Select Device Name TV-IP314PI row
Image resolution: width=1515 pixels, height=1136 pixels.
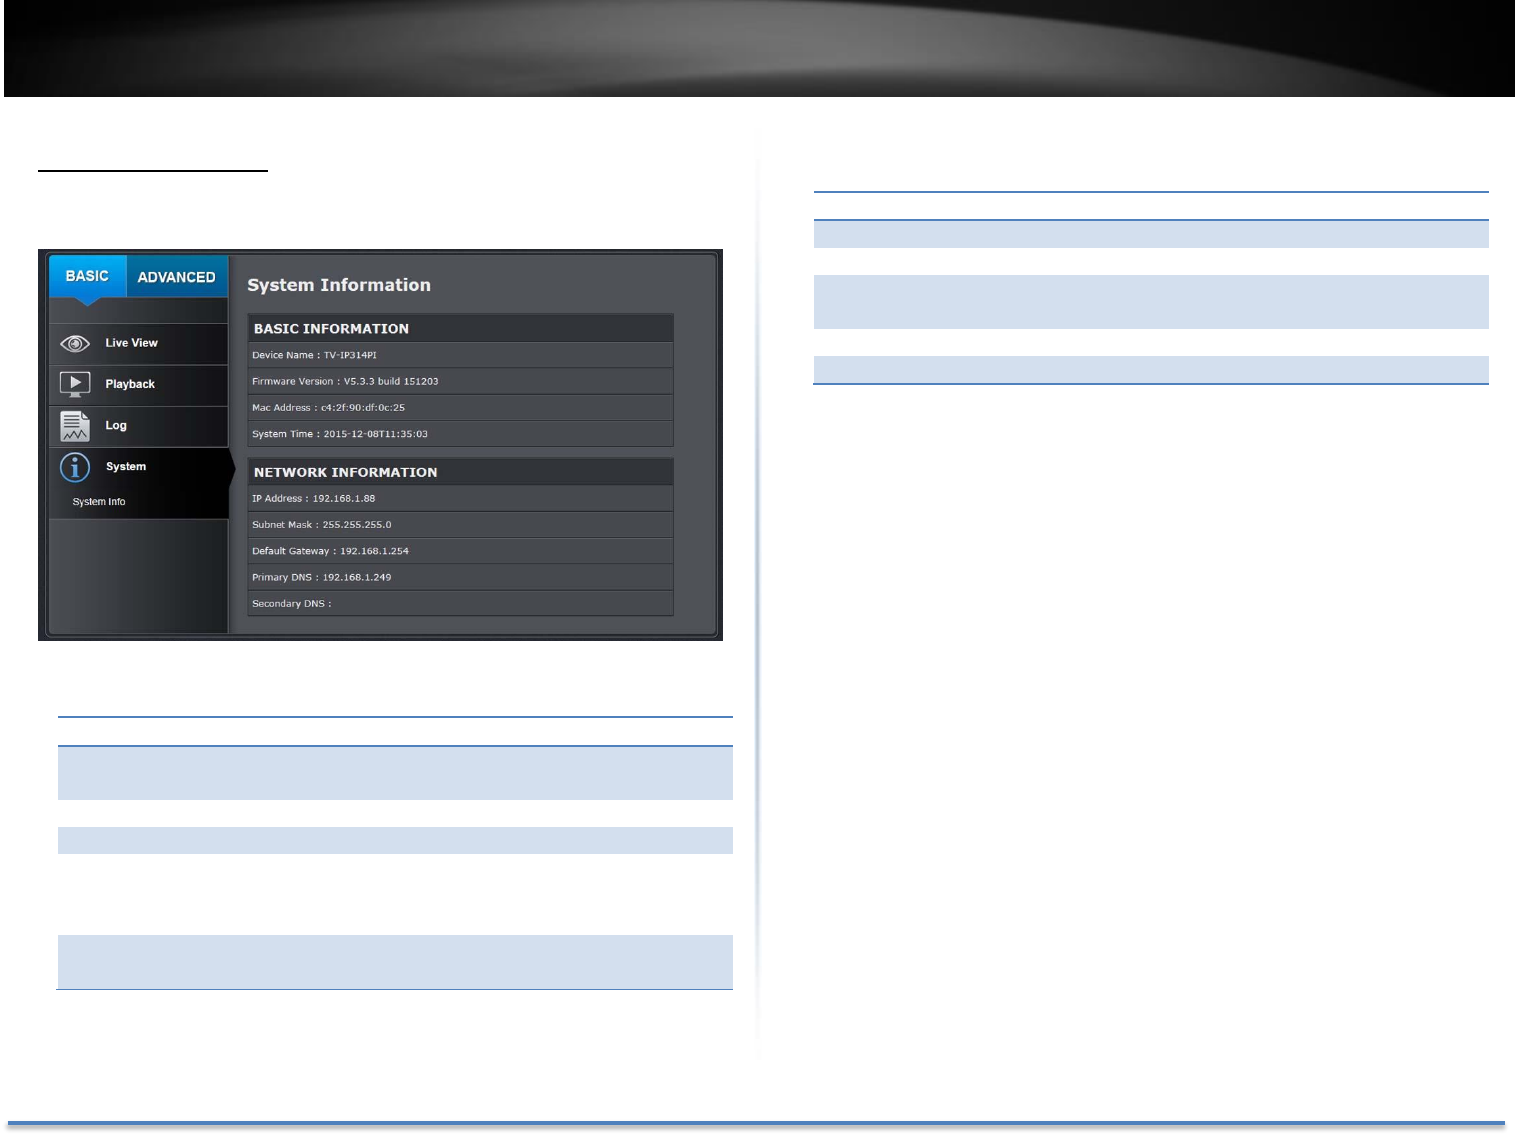coord(461,355)
